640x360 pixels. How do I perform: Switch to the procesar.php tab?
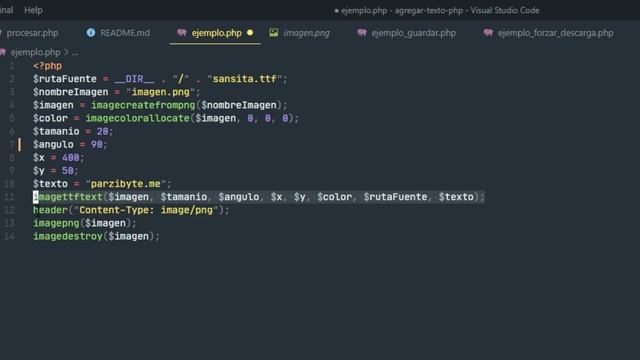(x=32, y=33)
